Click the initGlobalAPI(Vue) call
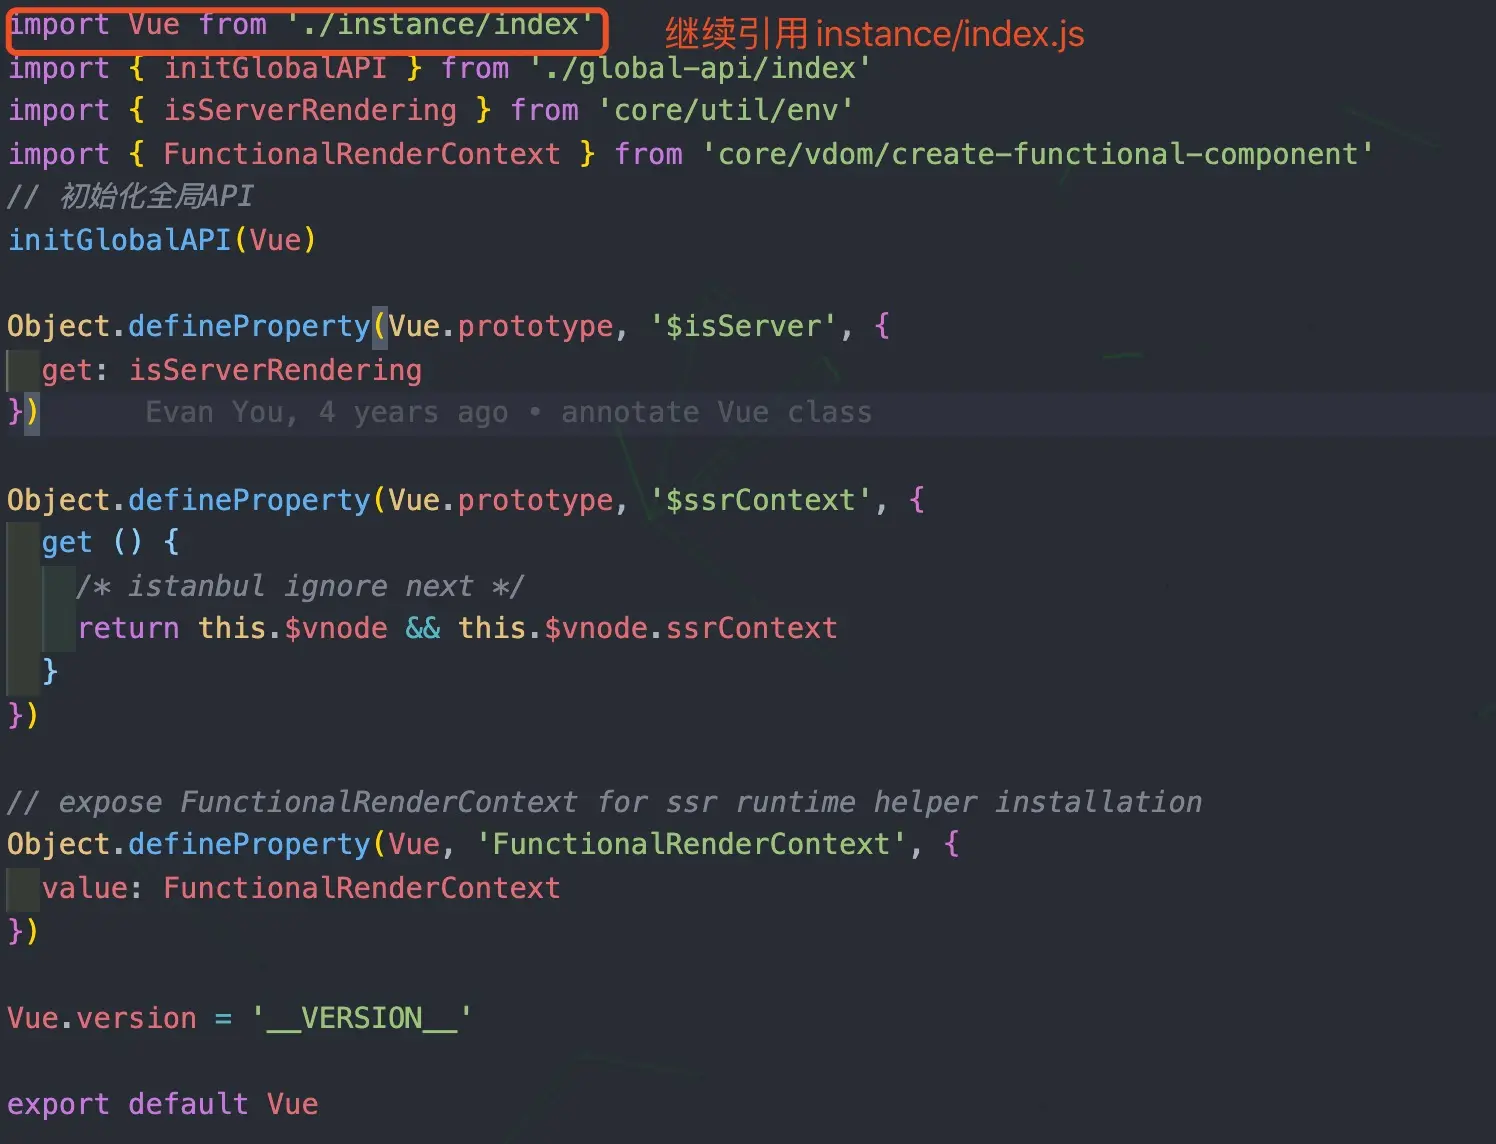The width and height of the screenshot is (1496, 1144). pos(162,240)
